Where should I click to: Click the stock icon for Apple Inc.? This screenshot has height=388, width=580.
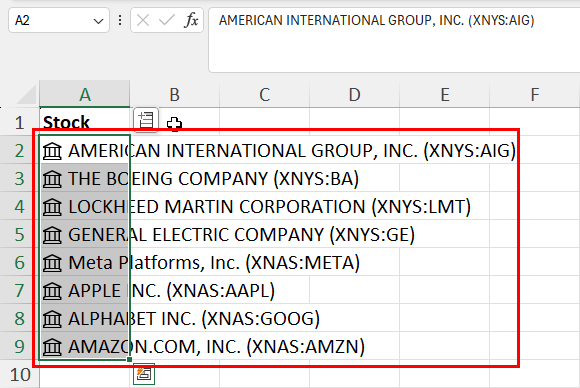pyautogui.click(x=52, y=291)
